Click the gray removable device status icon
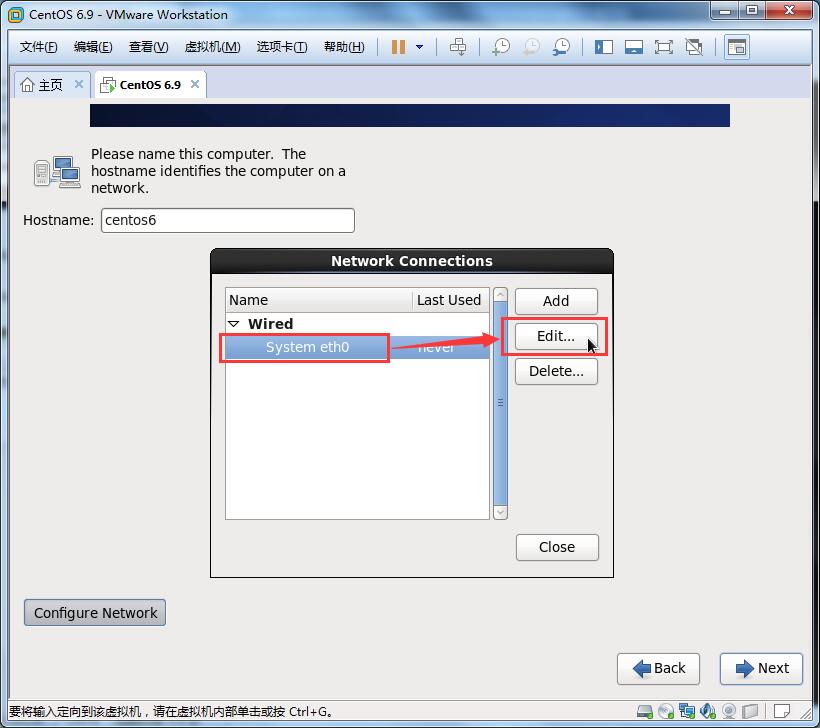The height and width of the screenshot is (728, 820). pyautogui.click(x=750, y=711)
